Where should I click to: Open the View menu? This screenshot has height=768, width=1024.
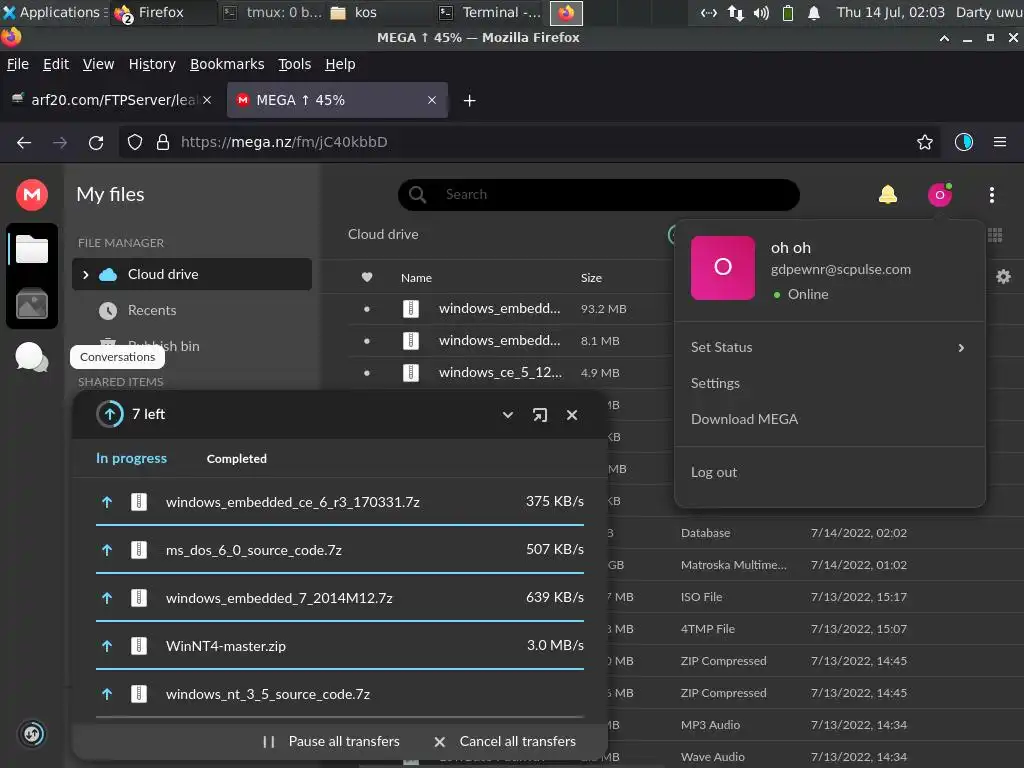pyautogui.click(x=98, y=64)
